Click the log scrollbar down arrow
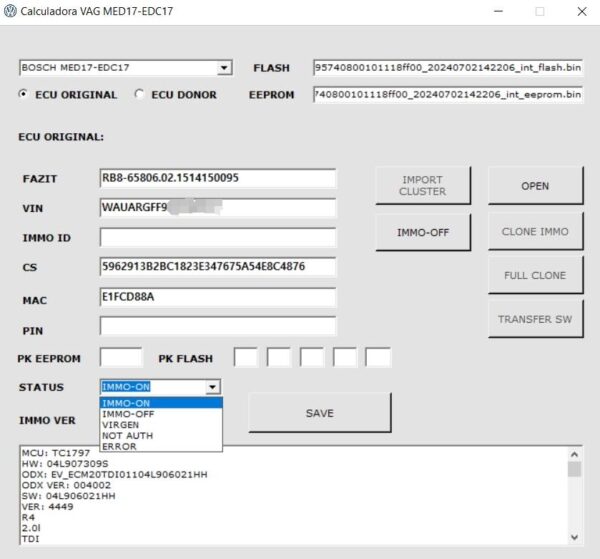Screen dimensions: 600x559 point(574,537)
